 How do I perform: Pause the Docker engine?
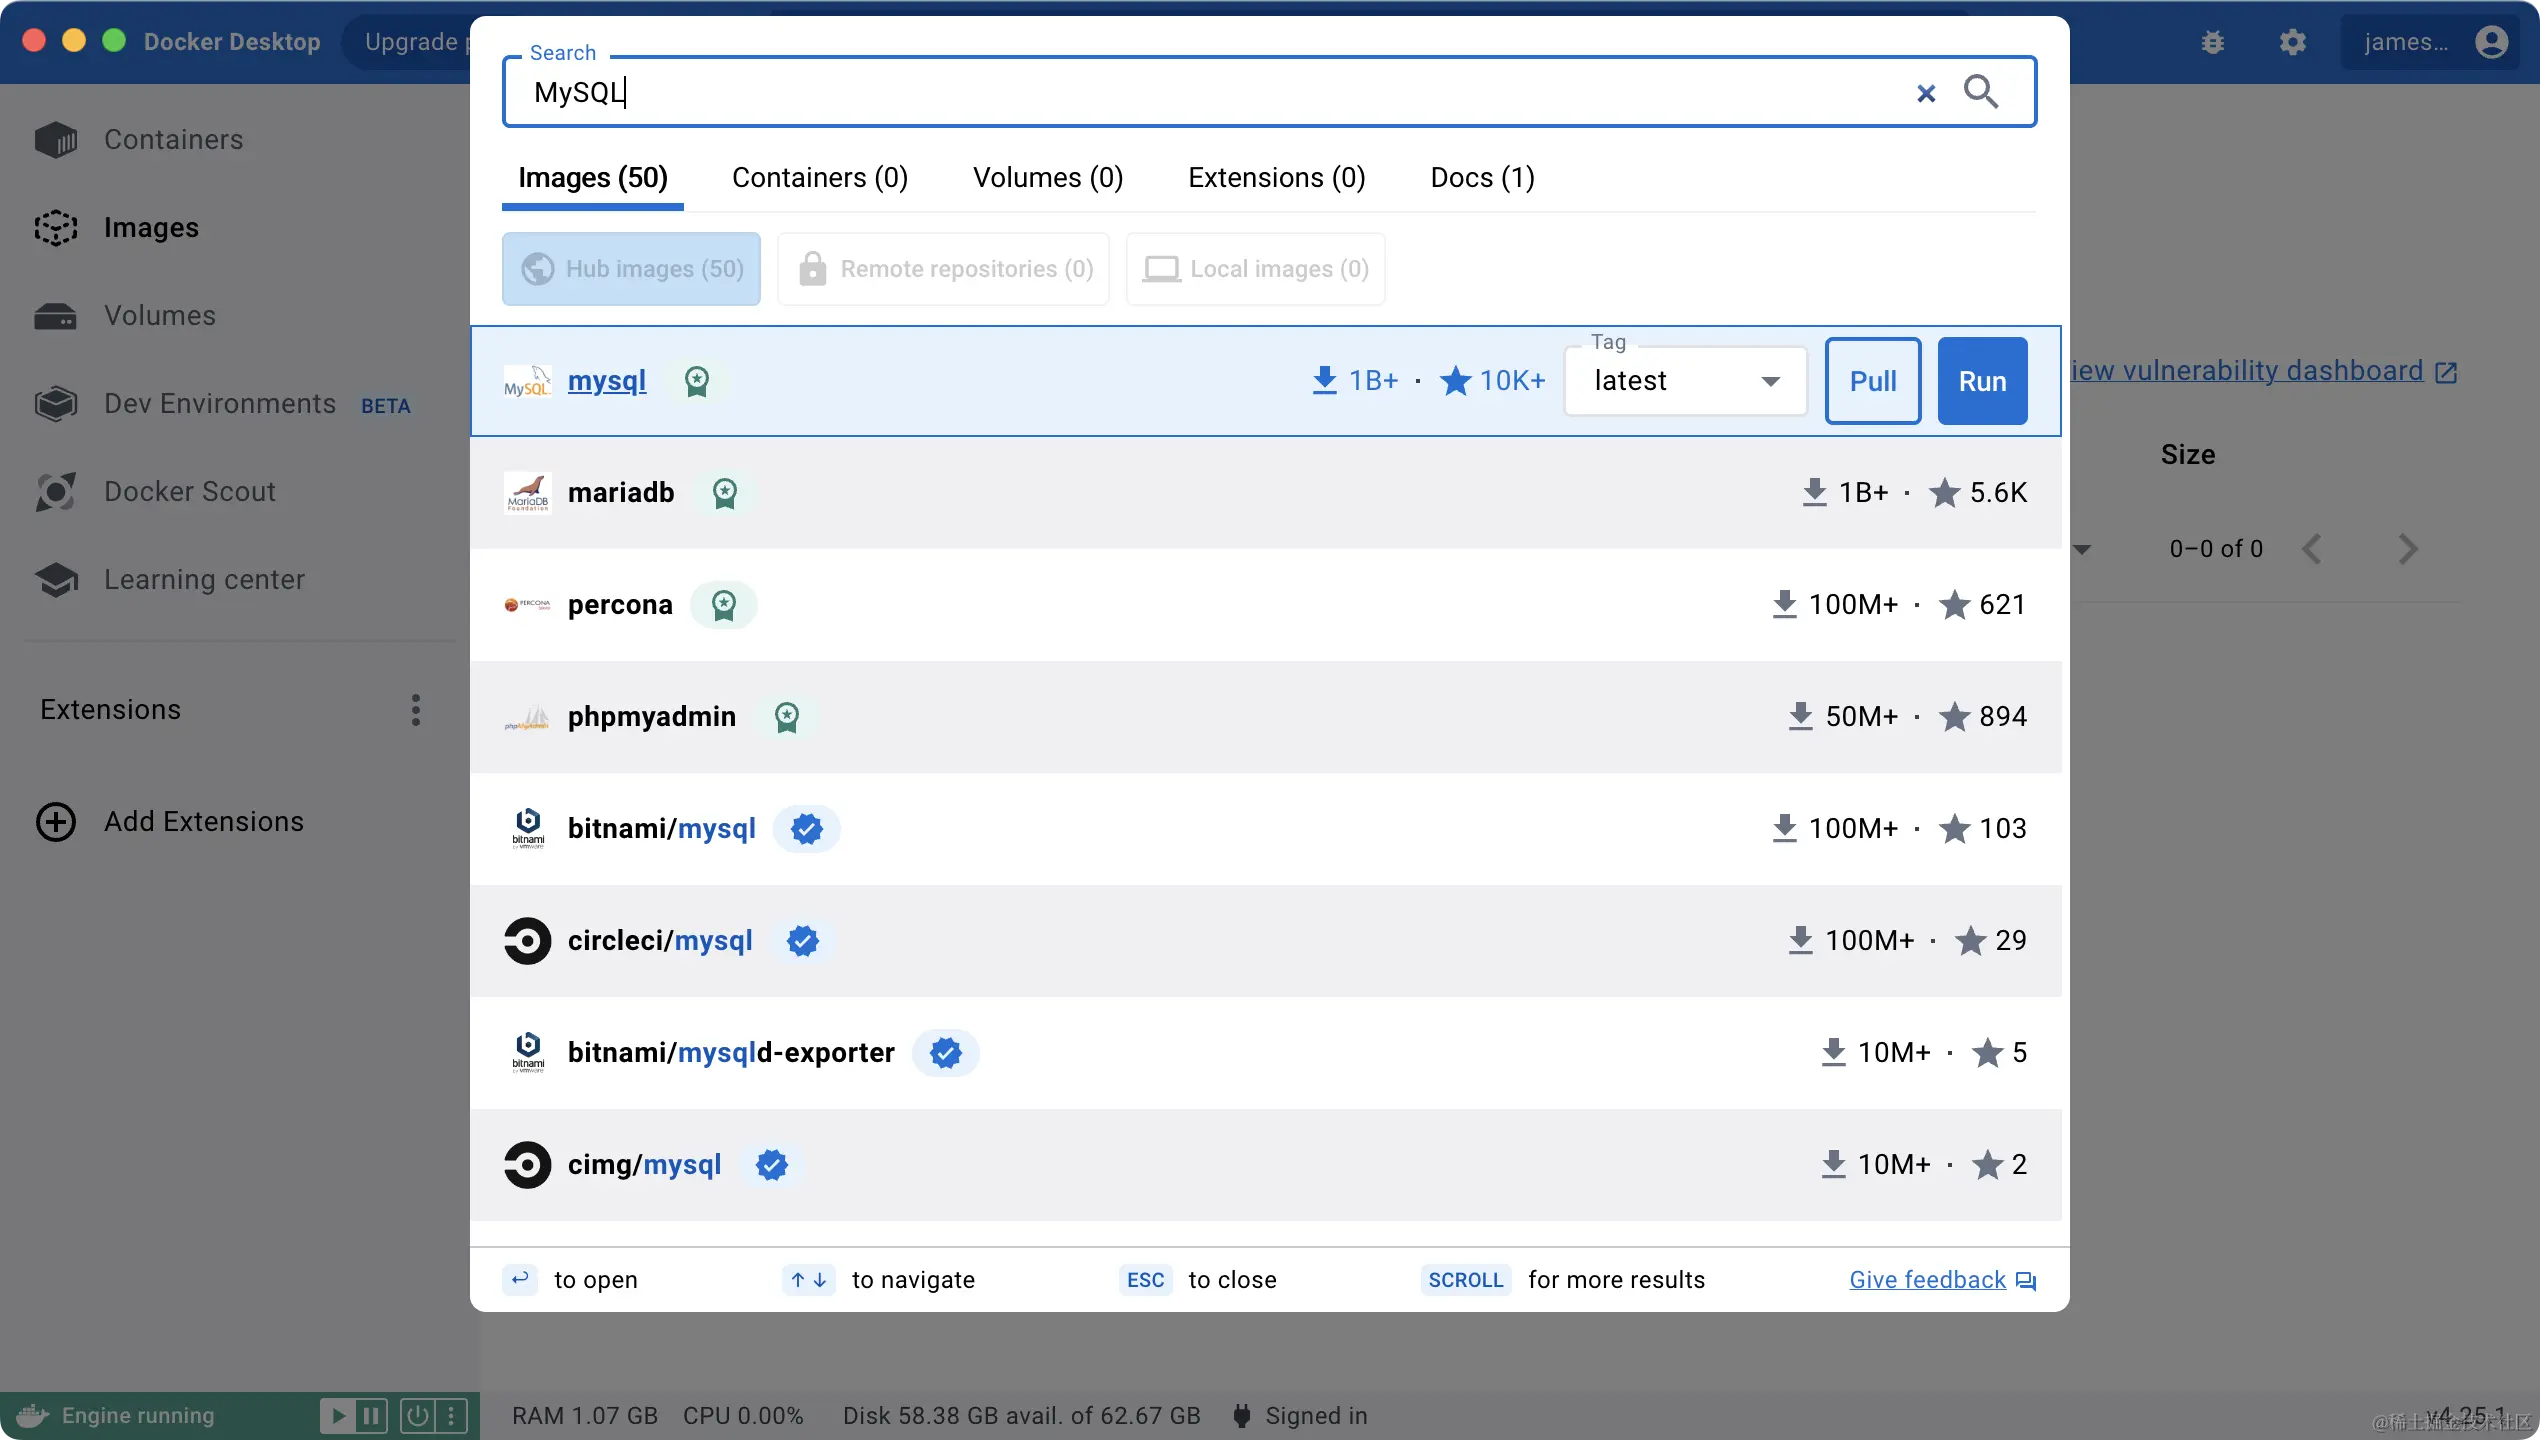point(371,1415)
